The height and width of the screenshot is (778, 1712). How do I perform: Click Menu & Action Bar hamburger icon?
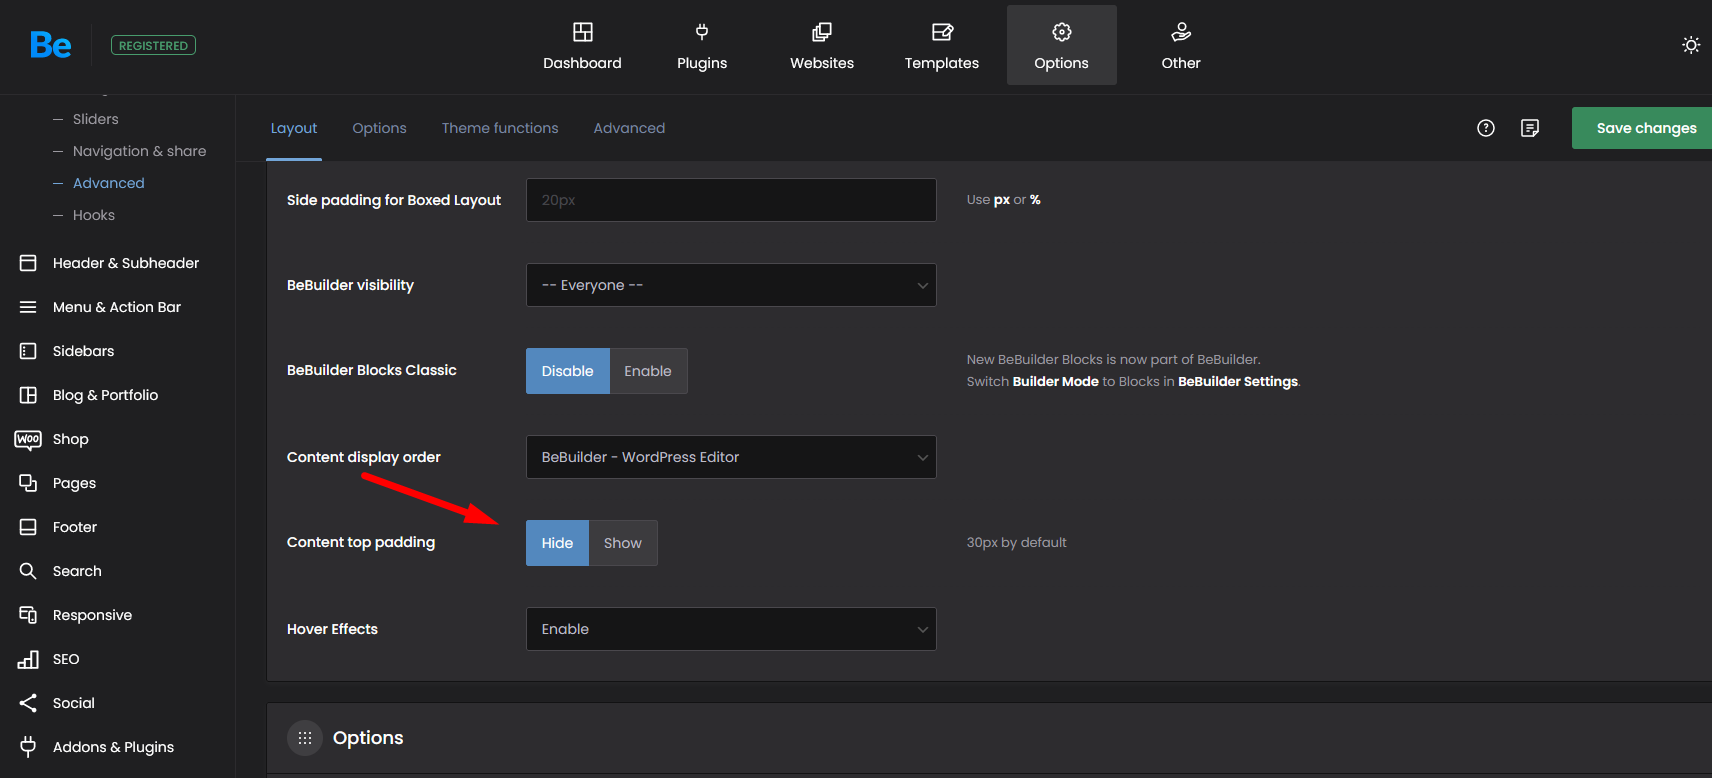click(28, 307)
